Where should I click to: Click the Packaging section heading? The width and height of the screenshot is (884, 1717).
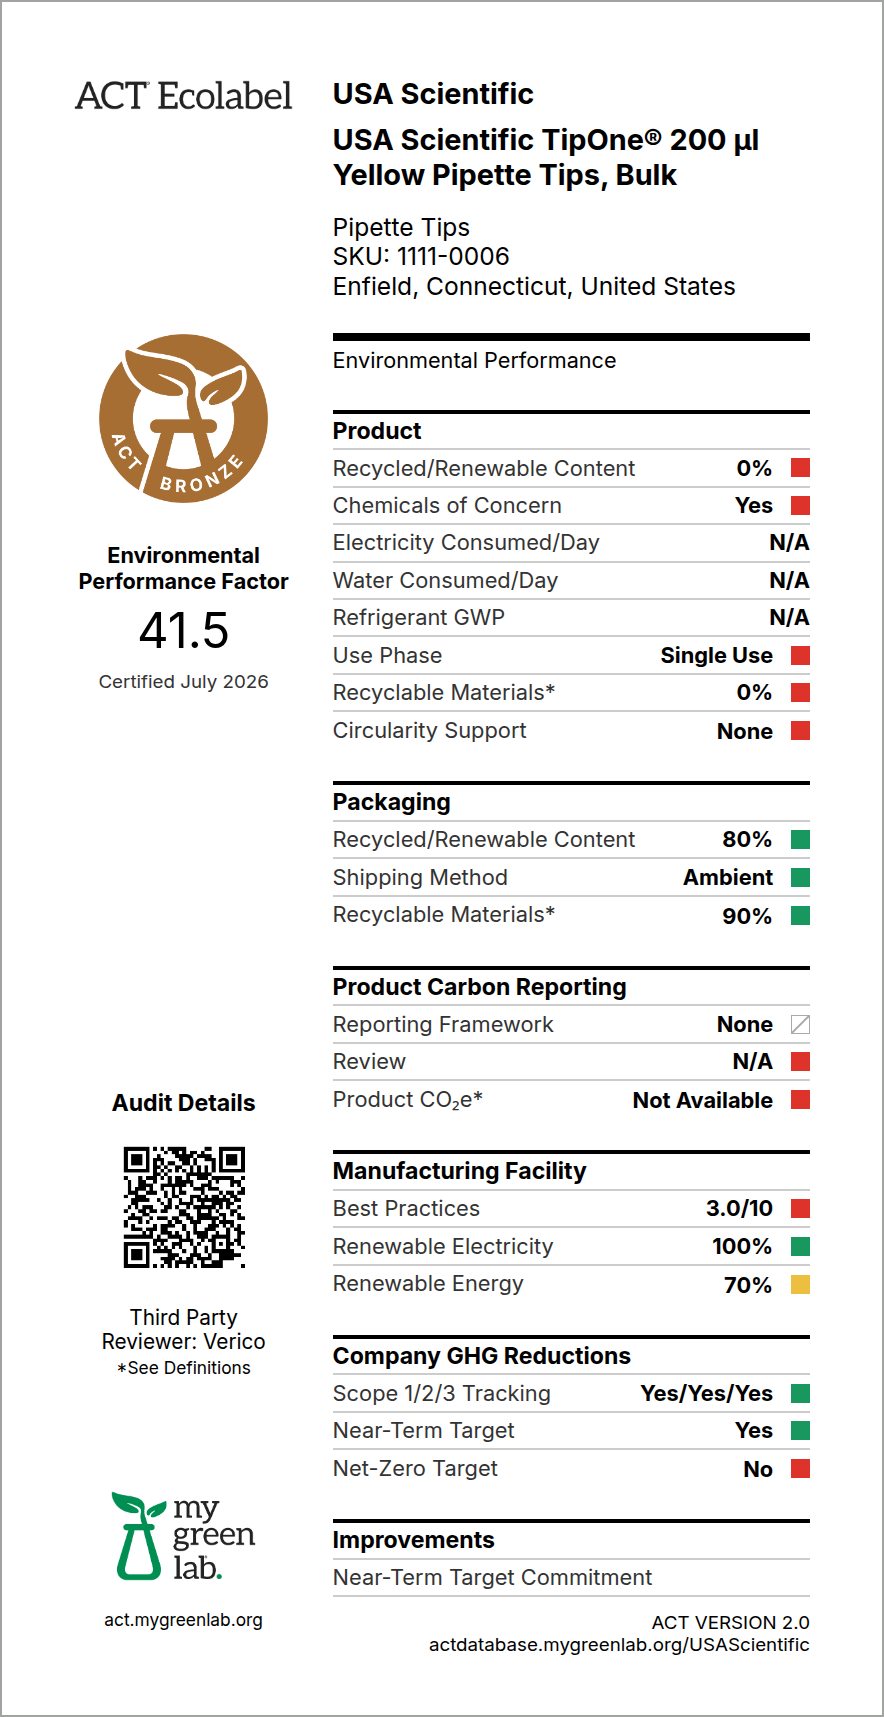click(392, 802)
